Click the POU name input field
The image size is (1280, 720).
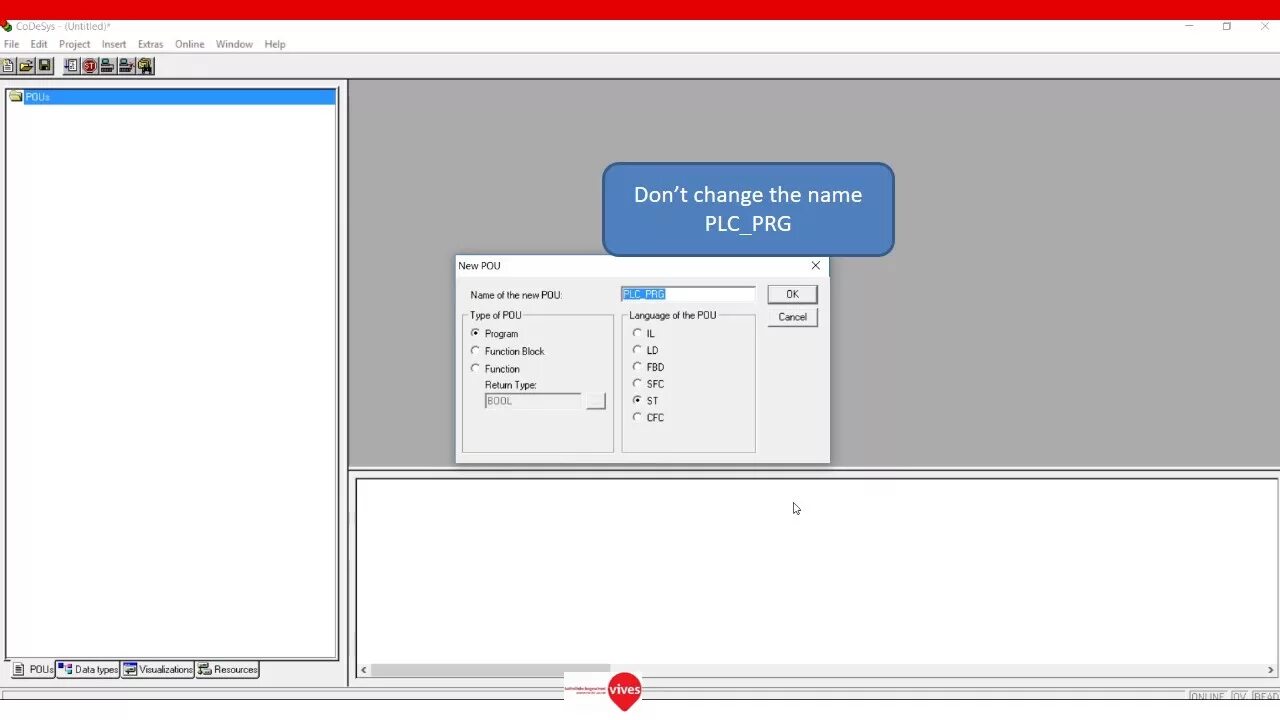(x=688, y=294)
